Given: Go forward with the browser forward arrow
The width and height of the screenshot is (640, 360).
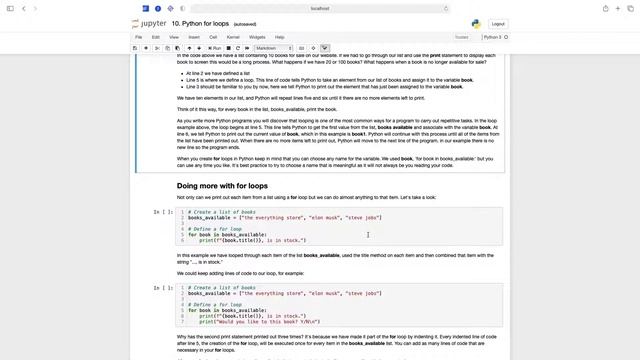Looking at the screenshot, I should coord(35,8).
